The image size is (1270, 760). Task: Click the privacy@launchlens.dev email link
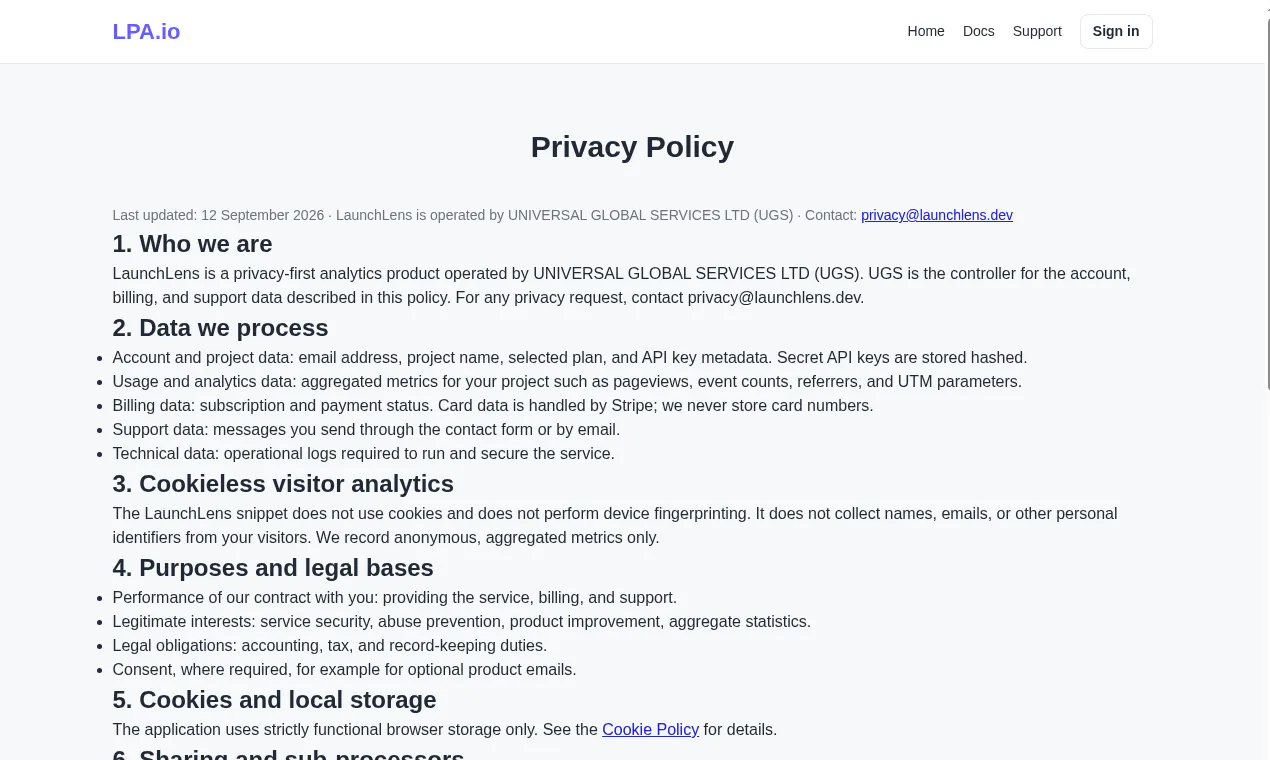pyautogui.click(x=937, y=215)
